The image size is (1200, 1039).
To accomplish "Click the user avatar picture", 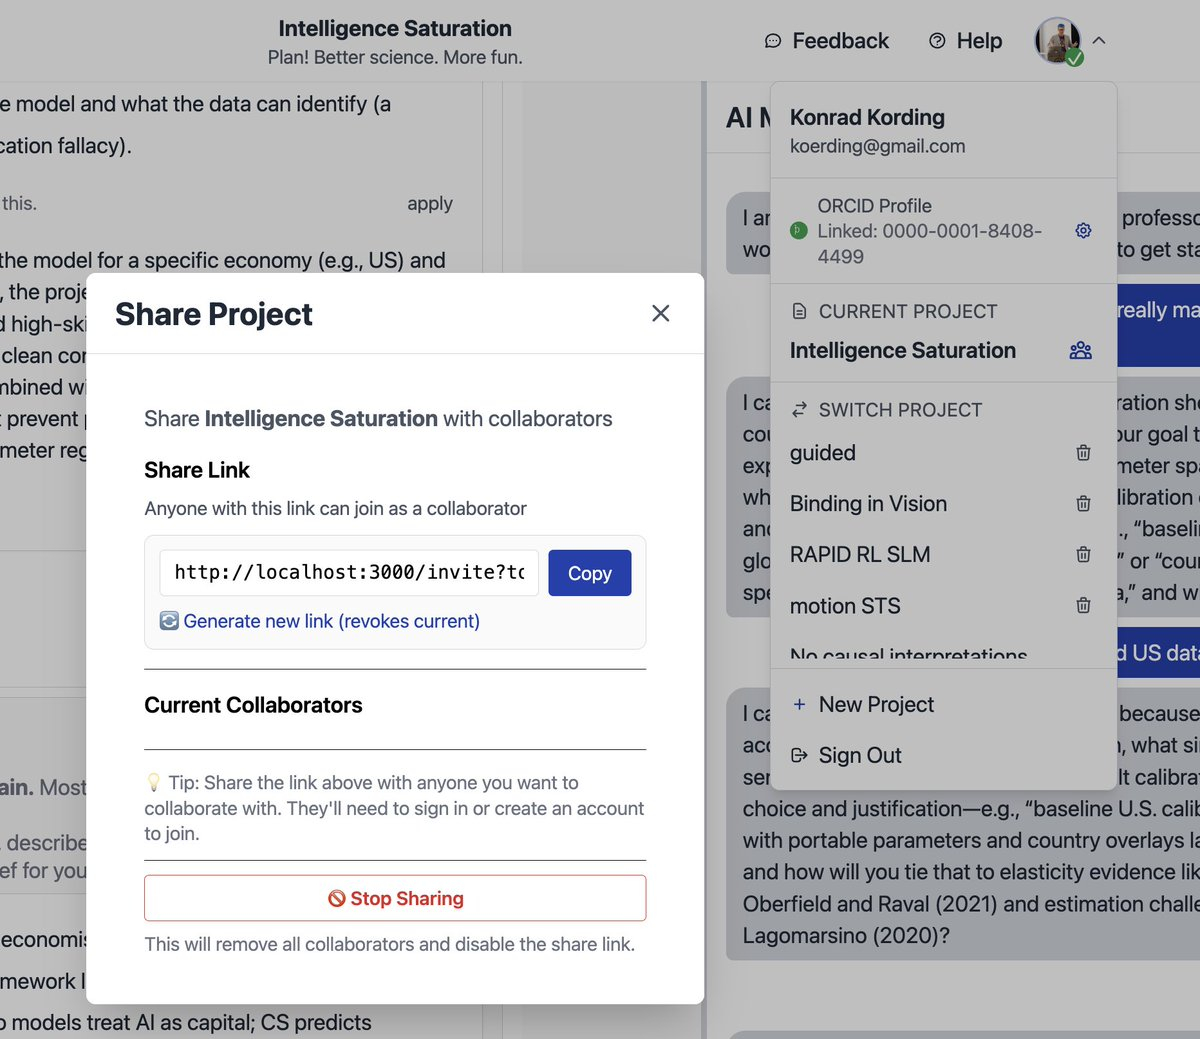I will (x=1057, y=41).
